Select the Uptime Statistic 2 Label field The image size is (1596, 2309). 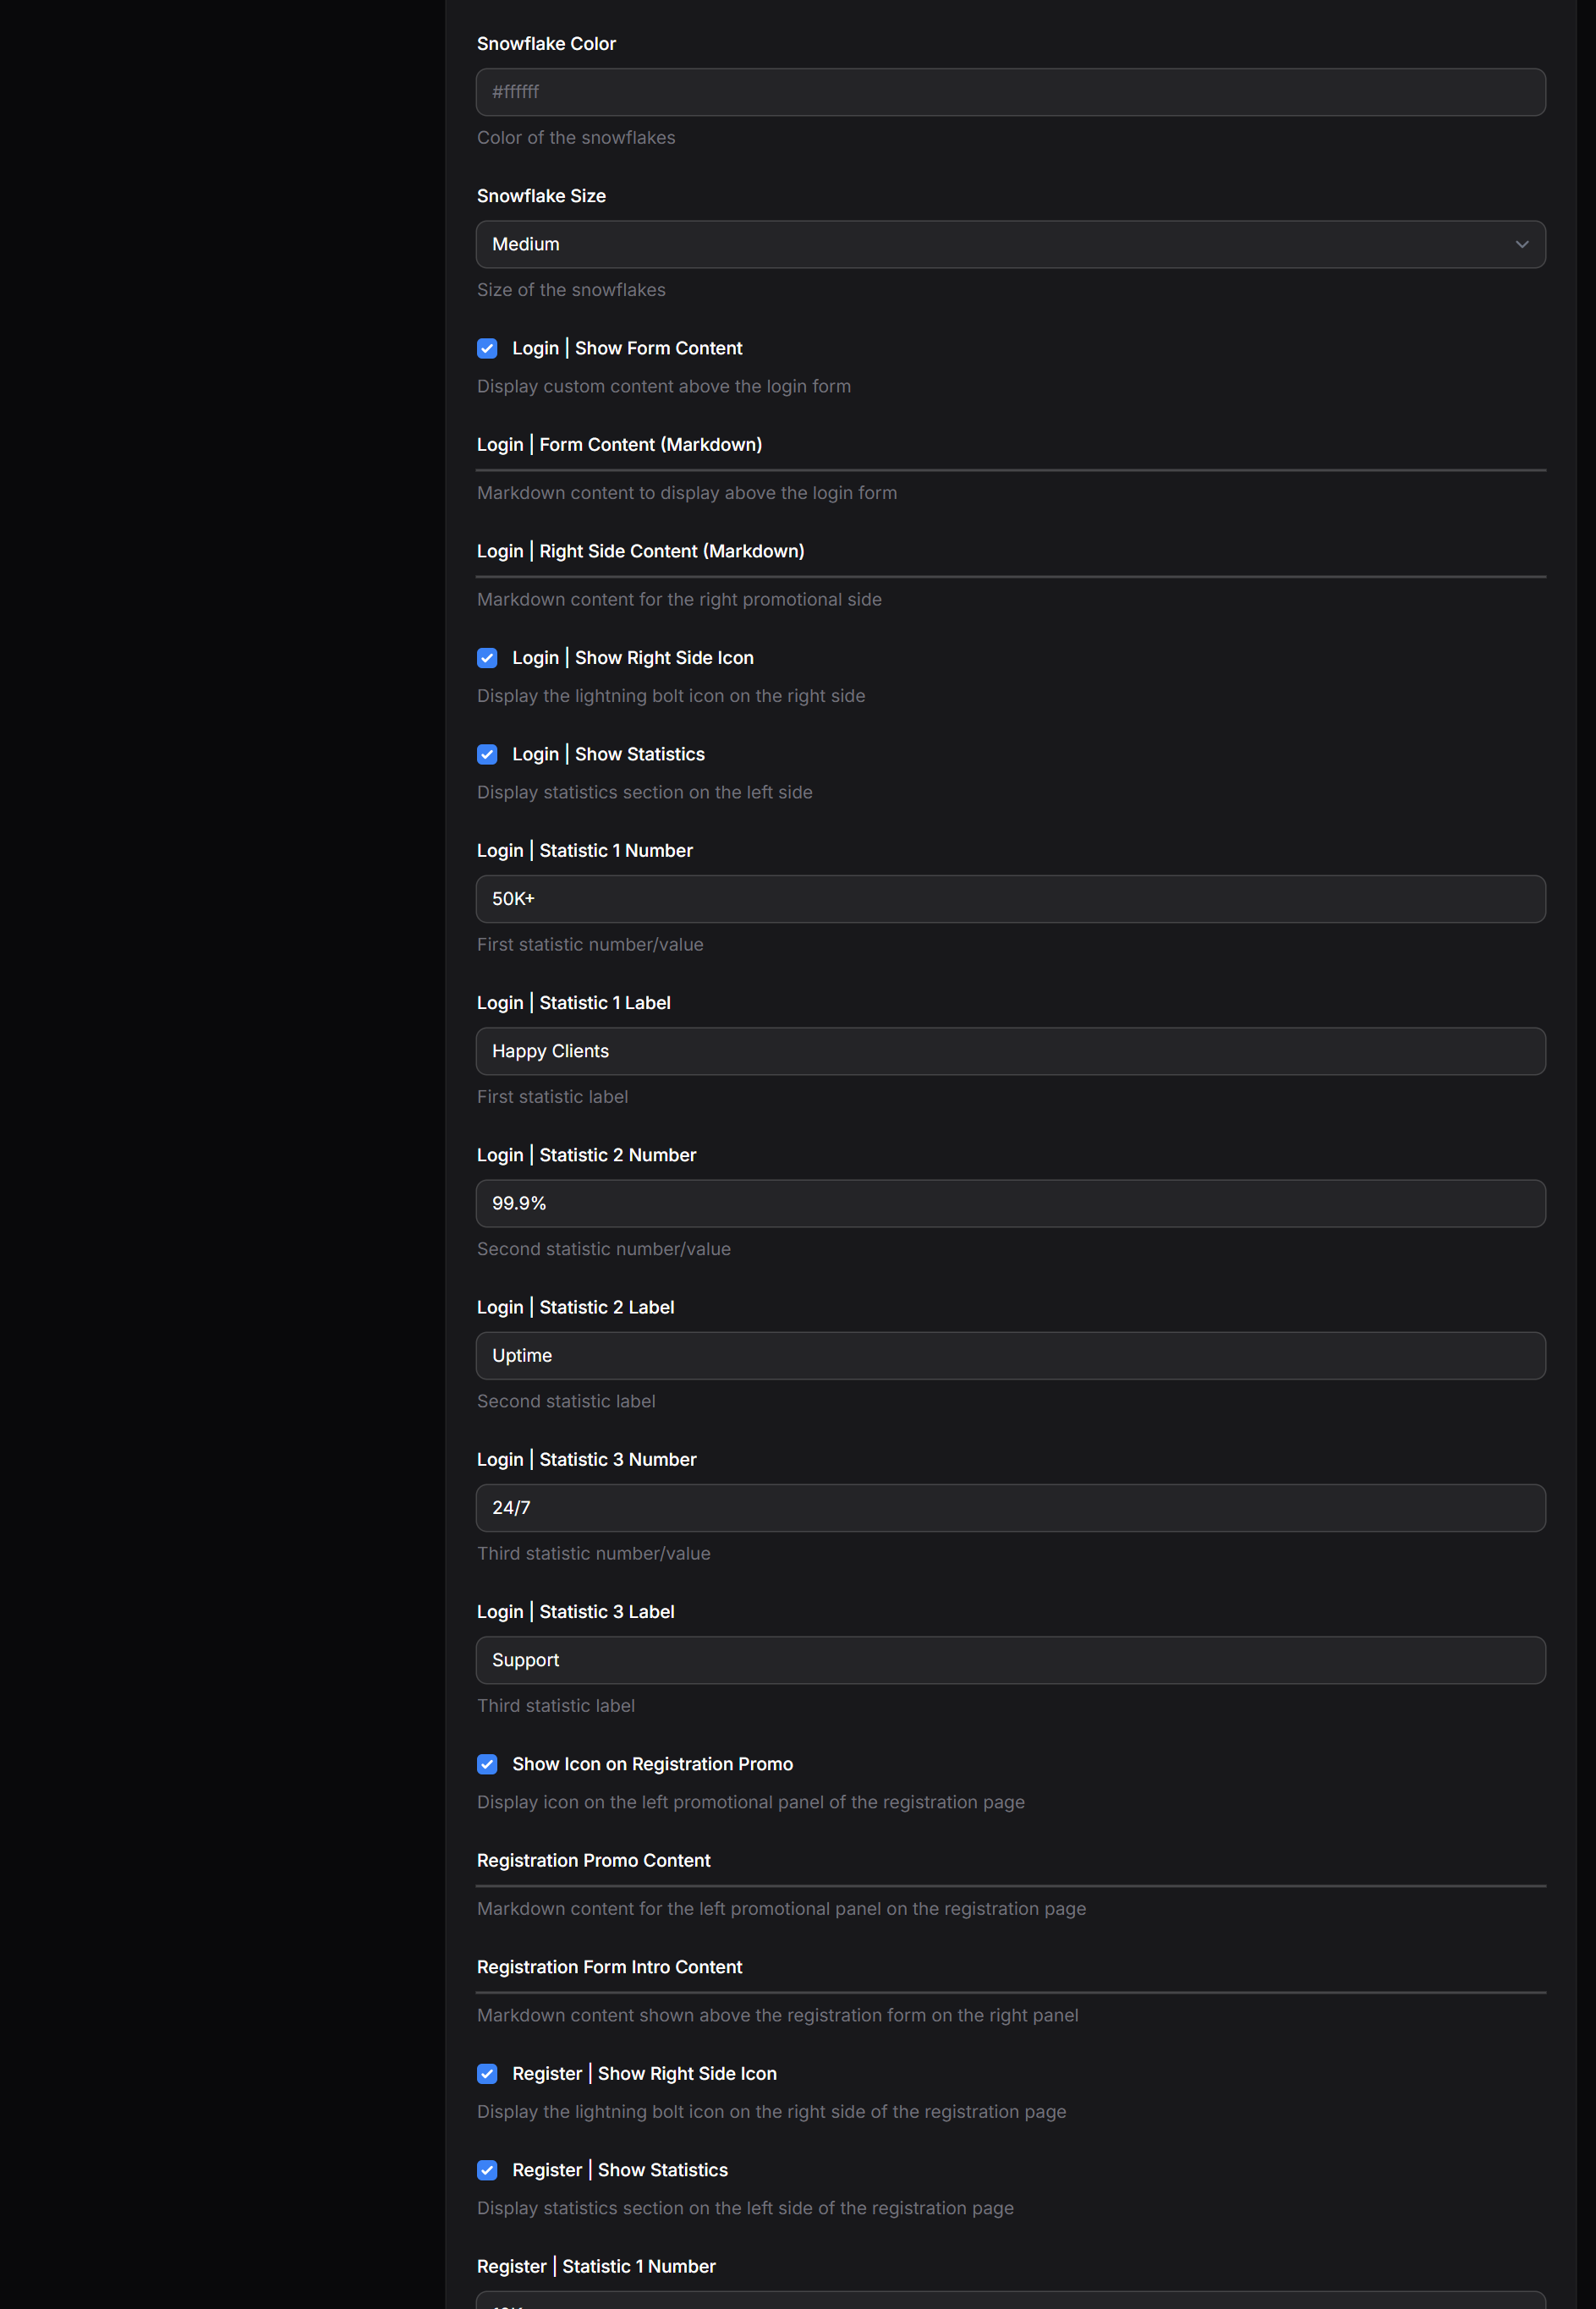[x=1010, y=1355]
